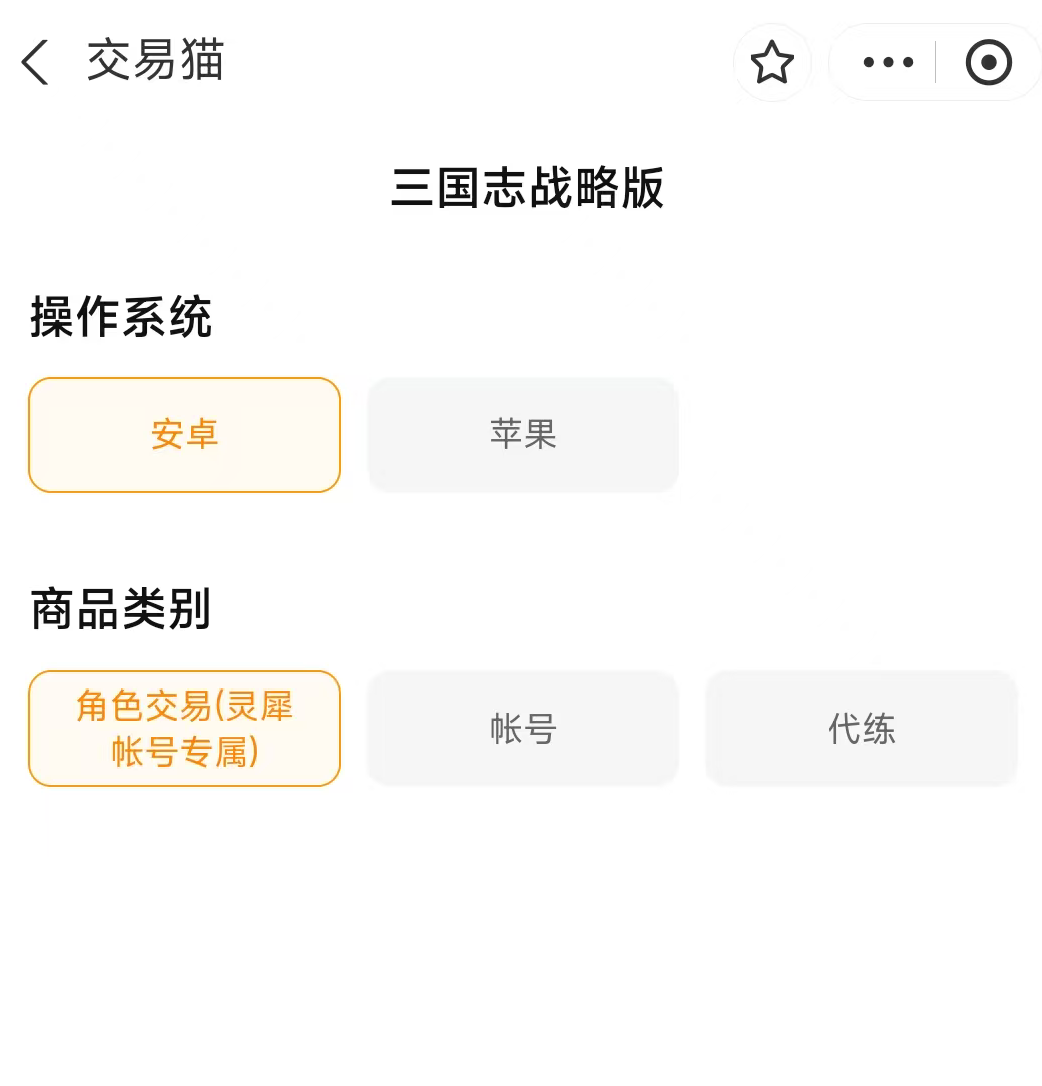1042x1086 pixels.
Task: Exit 交易猫 using the target-shaped button
Action: [x=988, y=62]
